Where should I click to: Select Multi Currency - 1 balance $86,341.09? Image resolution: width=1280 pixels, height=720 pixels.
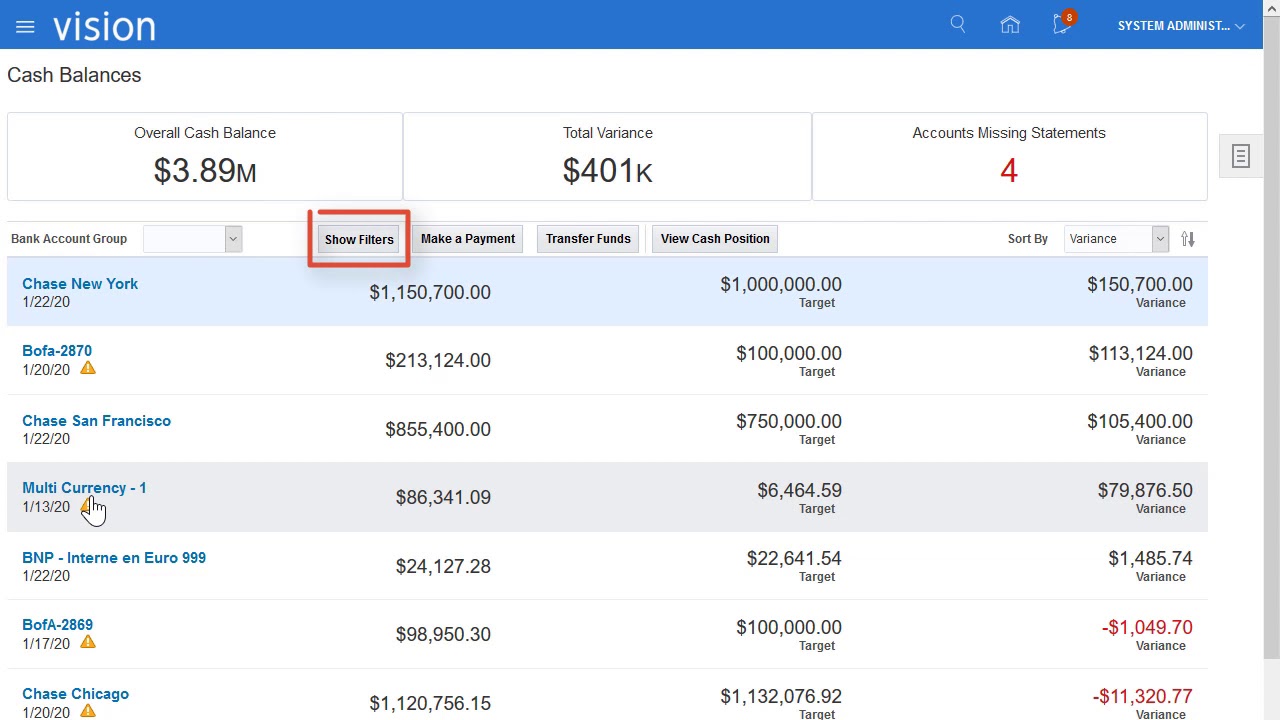[x=443, y=497]
